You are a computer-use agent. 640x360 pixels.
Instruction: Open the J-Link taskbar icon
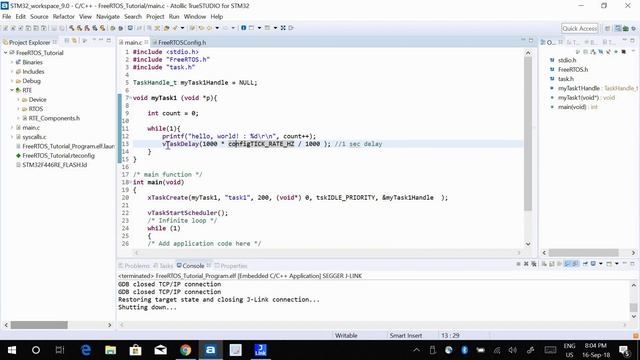pyautogui.click(x=260, y=350)
